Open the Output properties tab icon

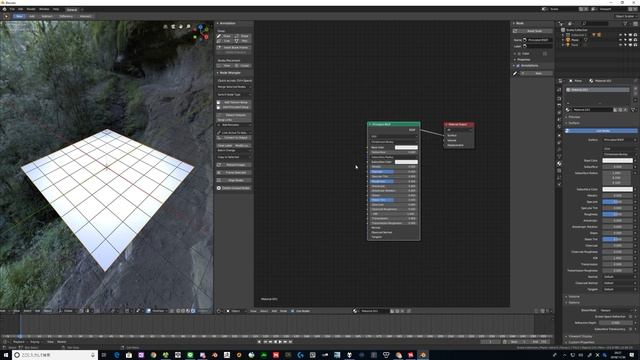coord(559,105)
